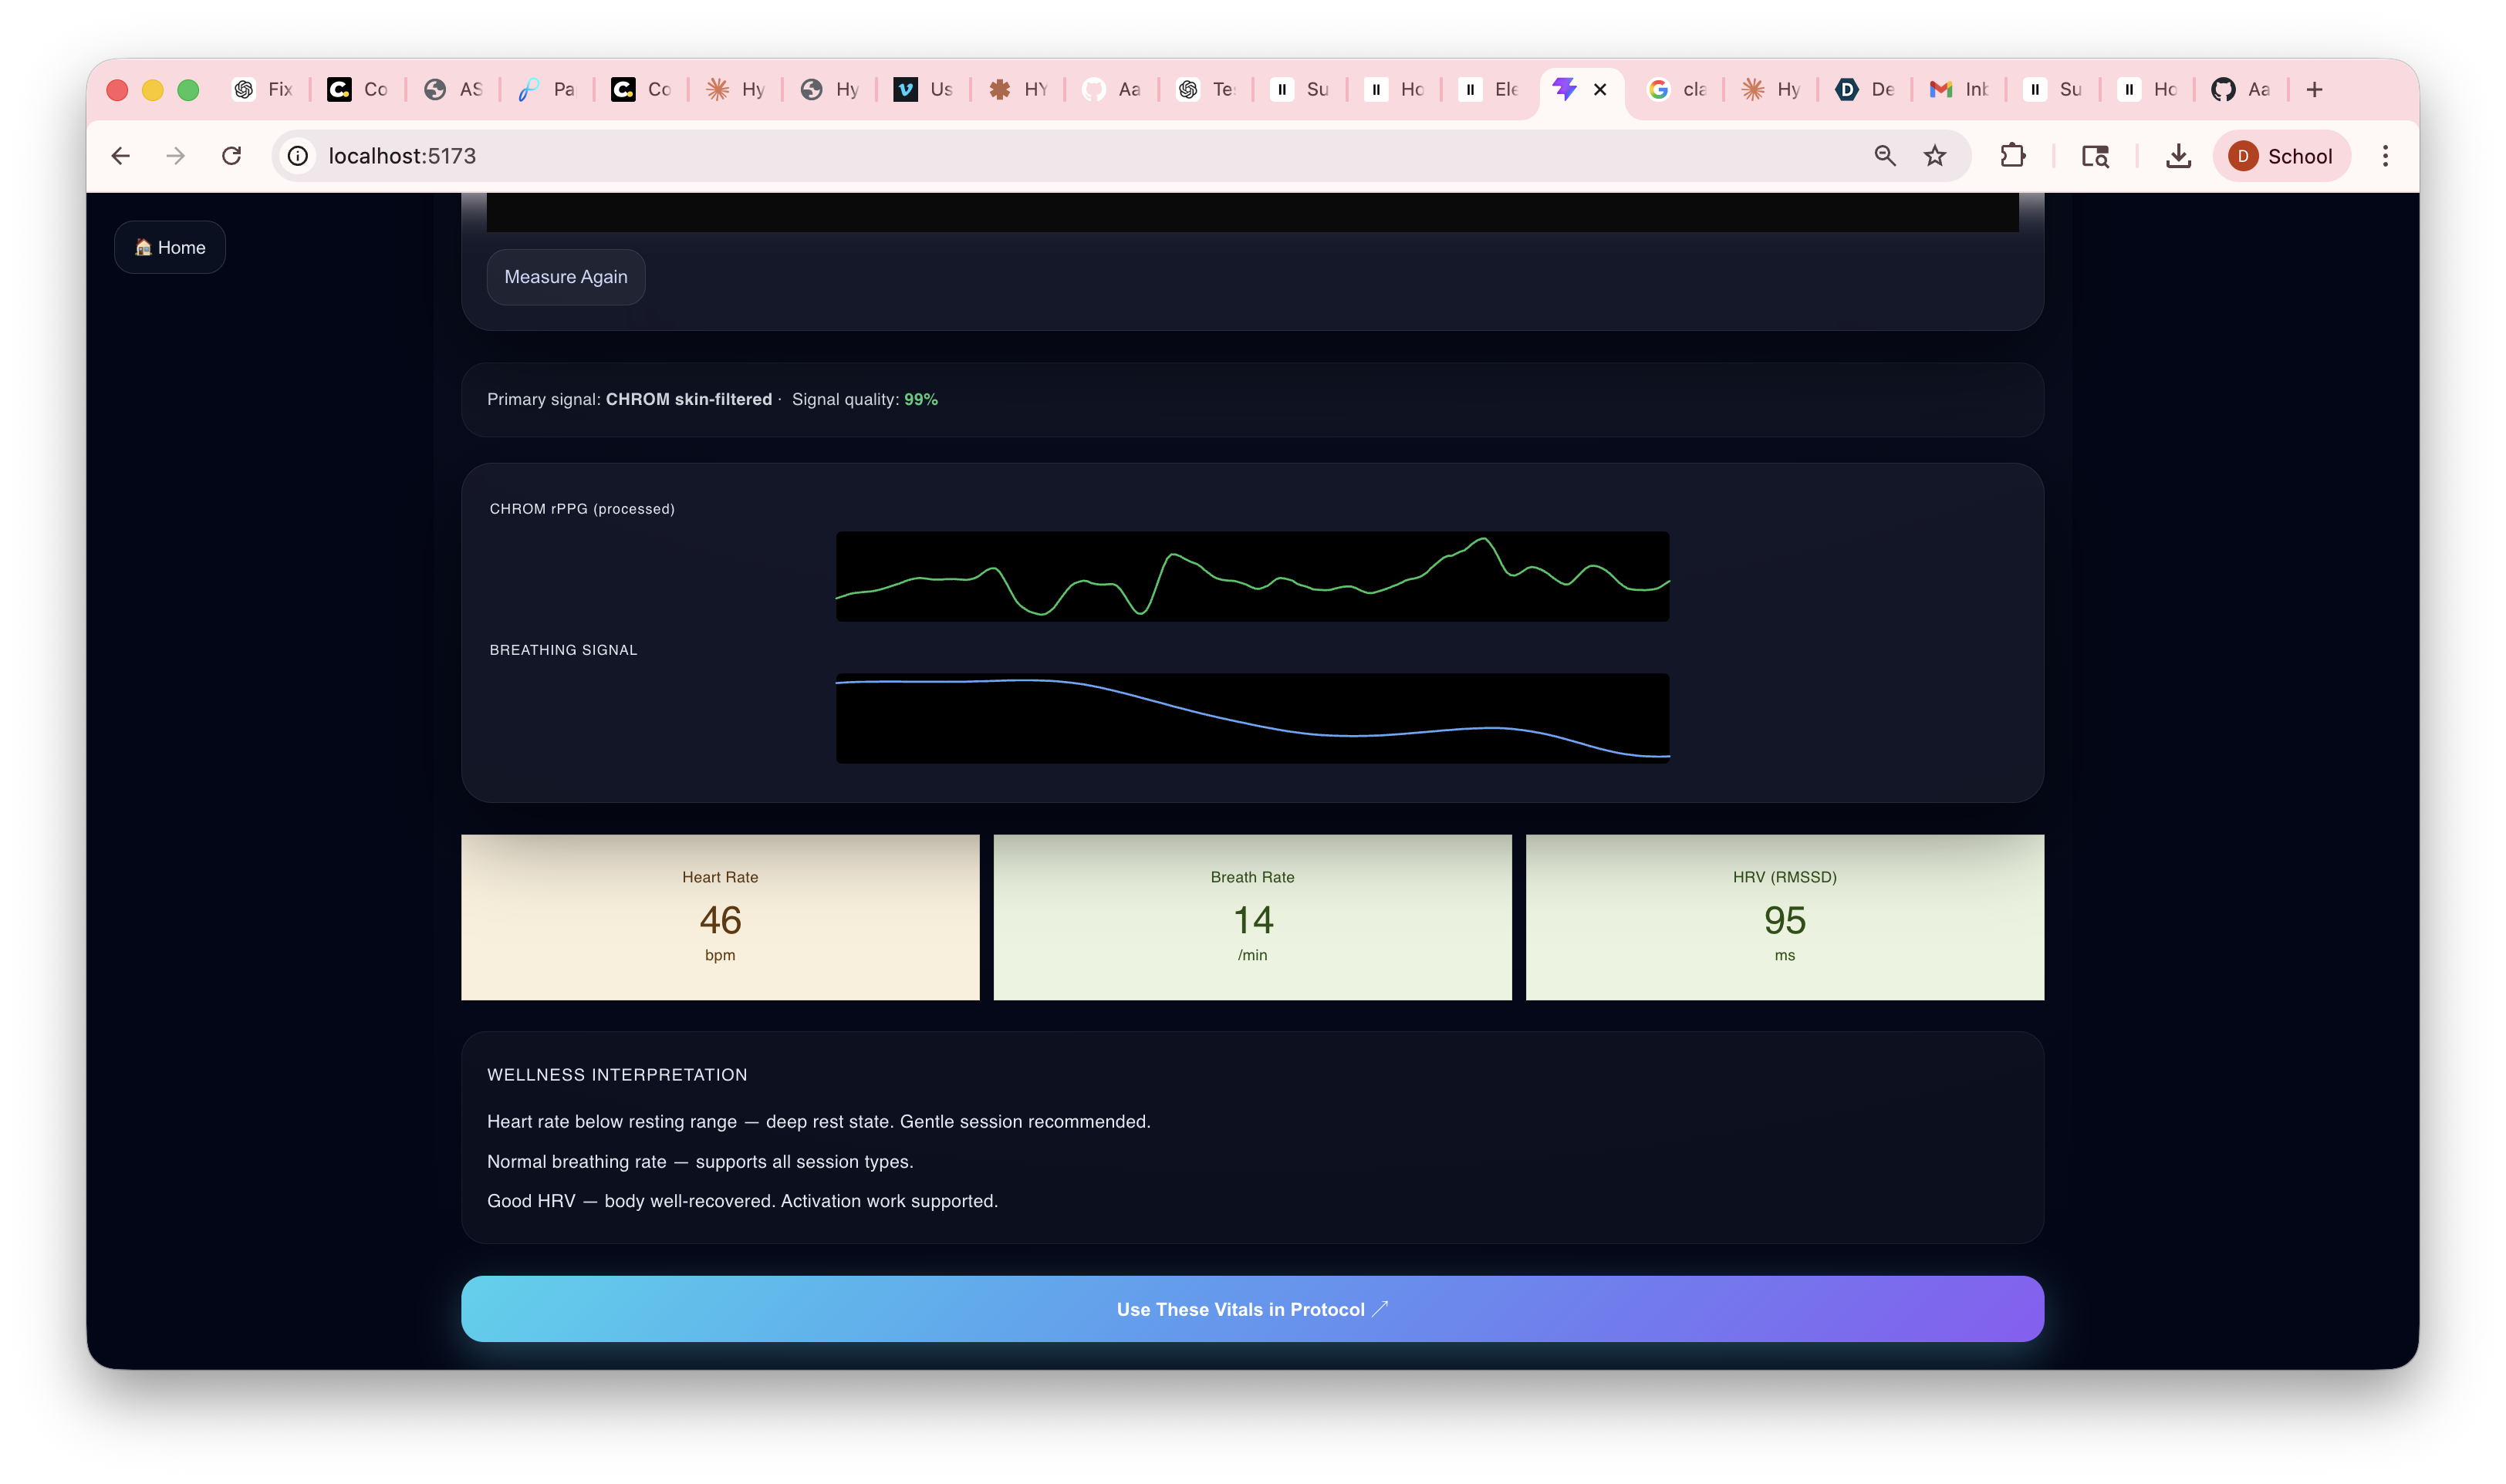Open a new tab with plus

[x=2314, y=90]
